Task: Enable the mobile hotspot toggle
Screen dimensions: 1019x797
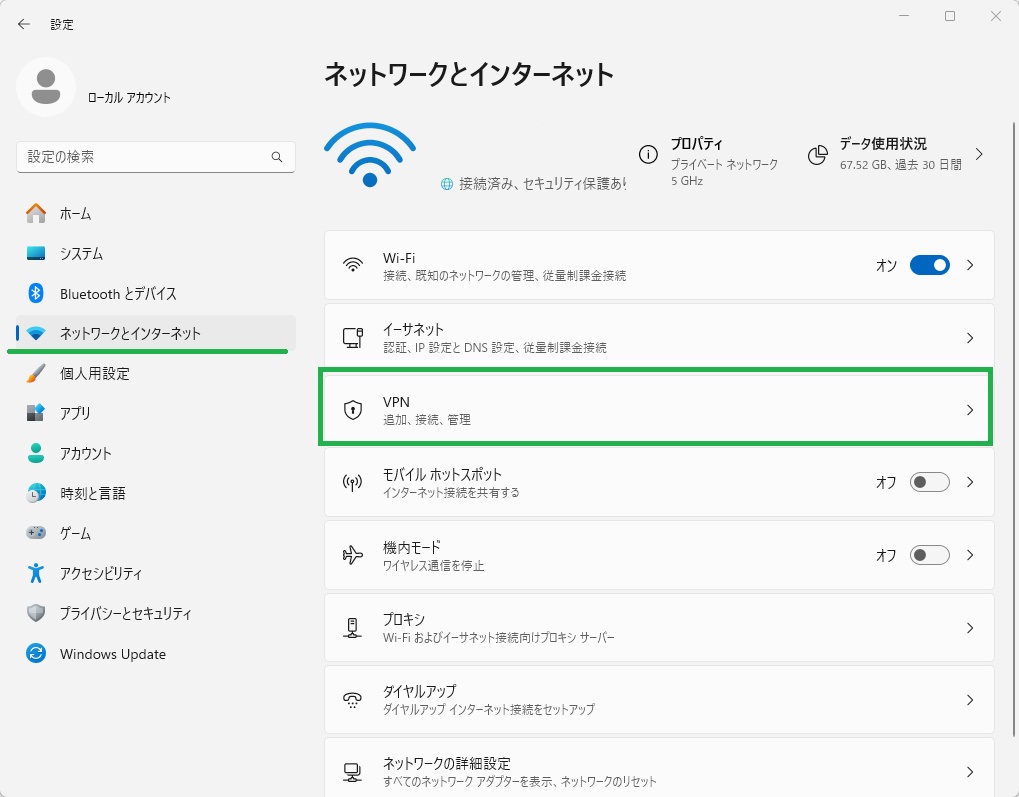Action: point(929,482)
